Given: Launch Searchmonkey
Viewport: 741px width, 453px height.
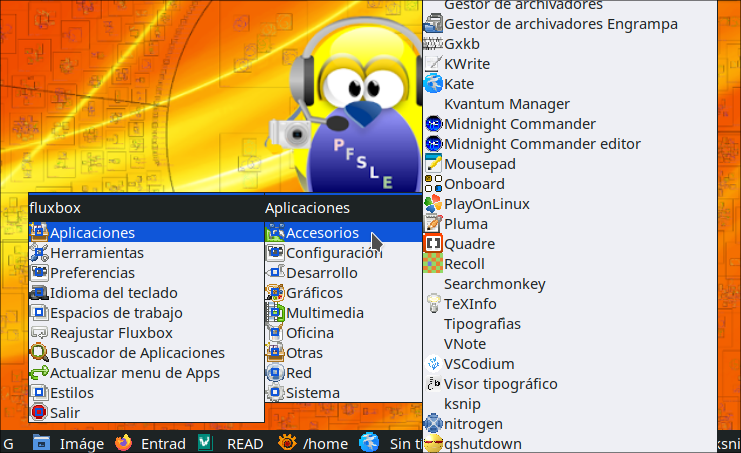Looking at the screenshot, I should 570,283.
